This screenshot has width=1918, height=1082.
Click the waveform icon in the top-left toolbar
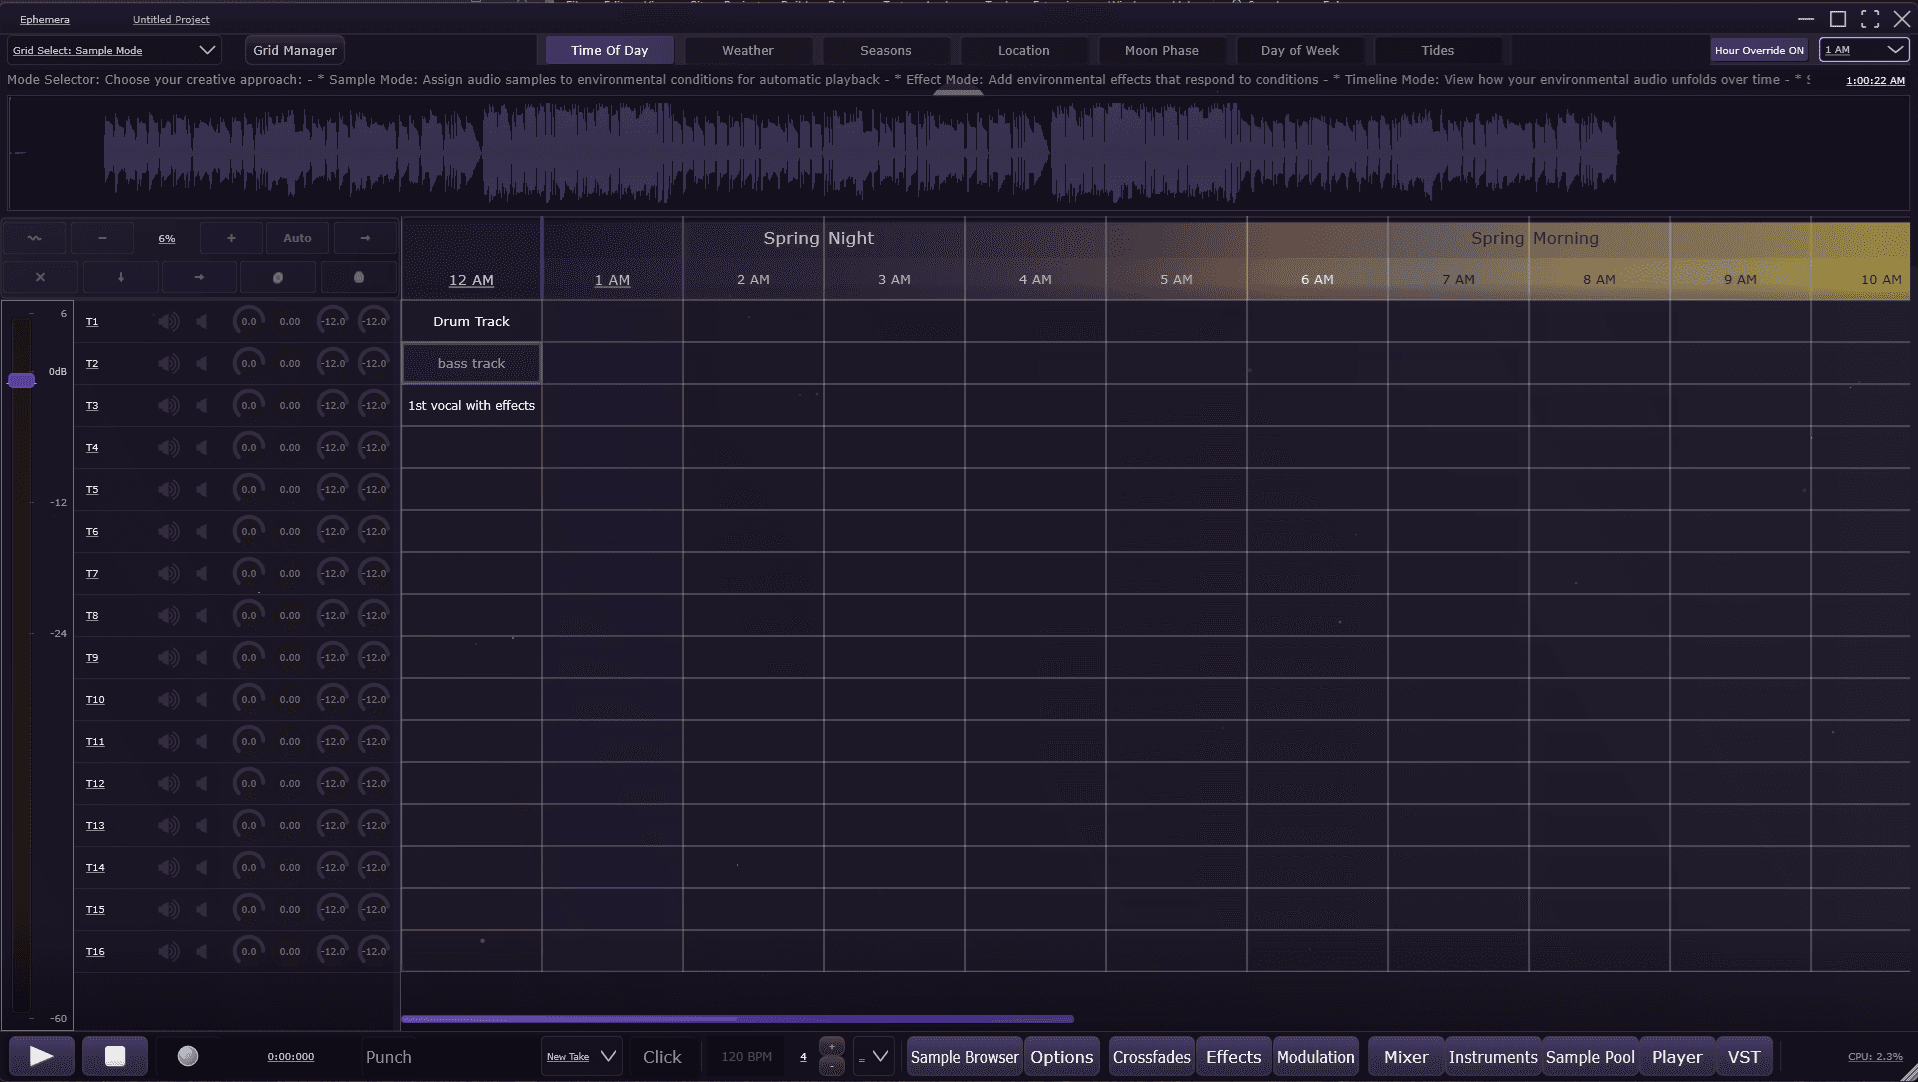click(x=34, y=238)
